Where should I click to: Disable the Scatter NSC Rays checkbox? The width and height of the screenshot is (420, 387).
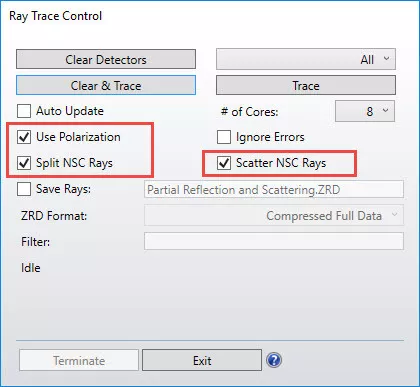[x=224, y=163]
